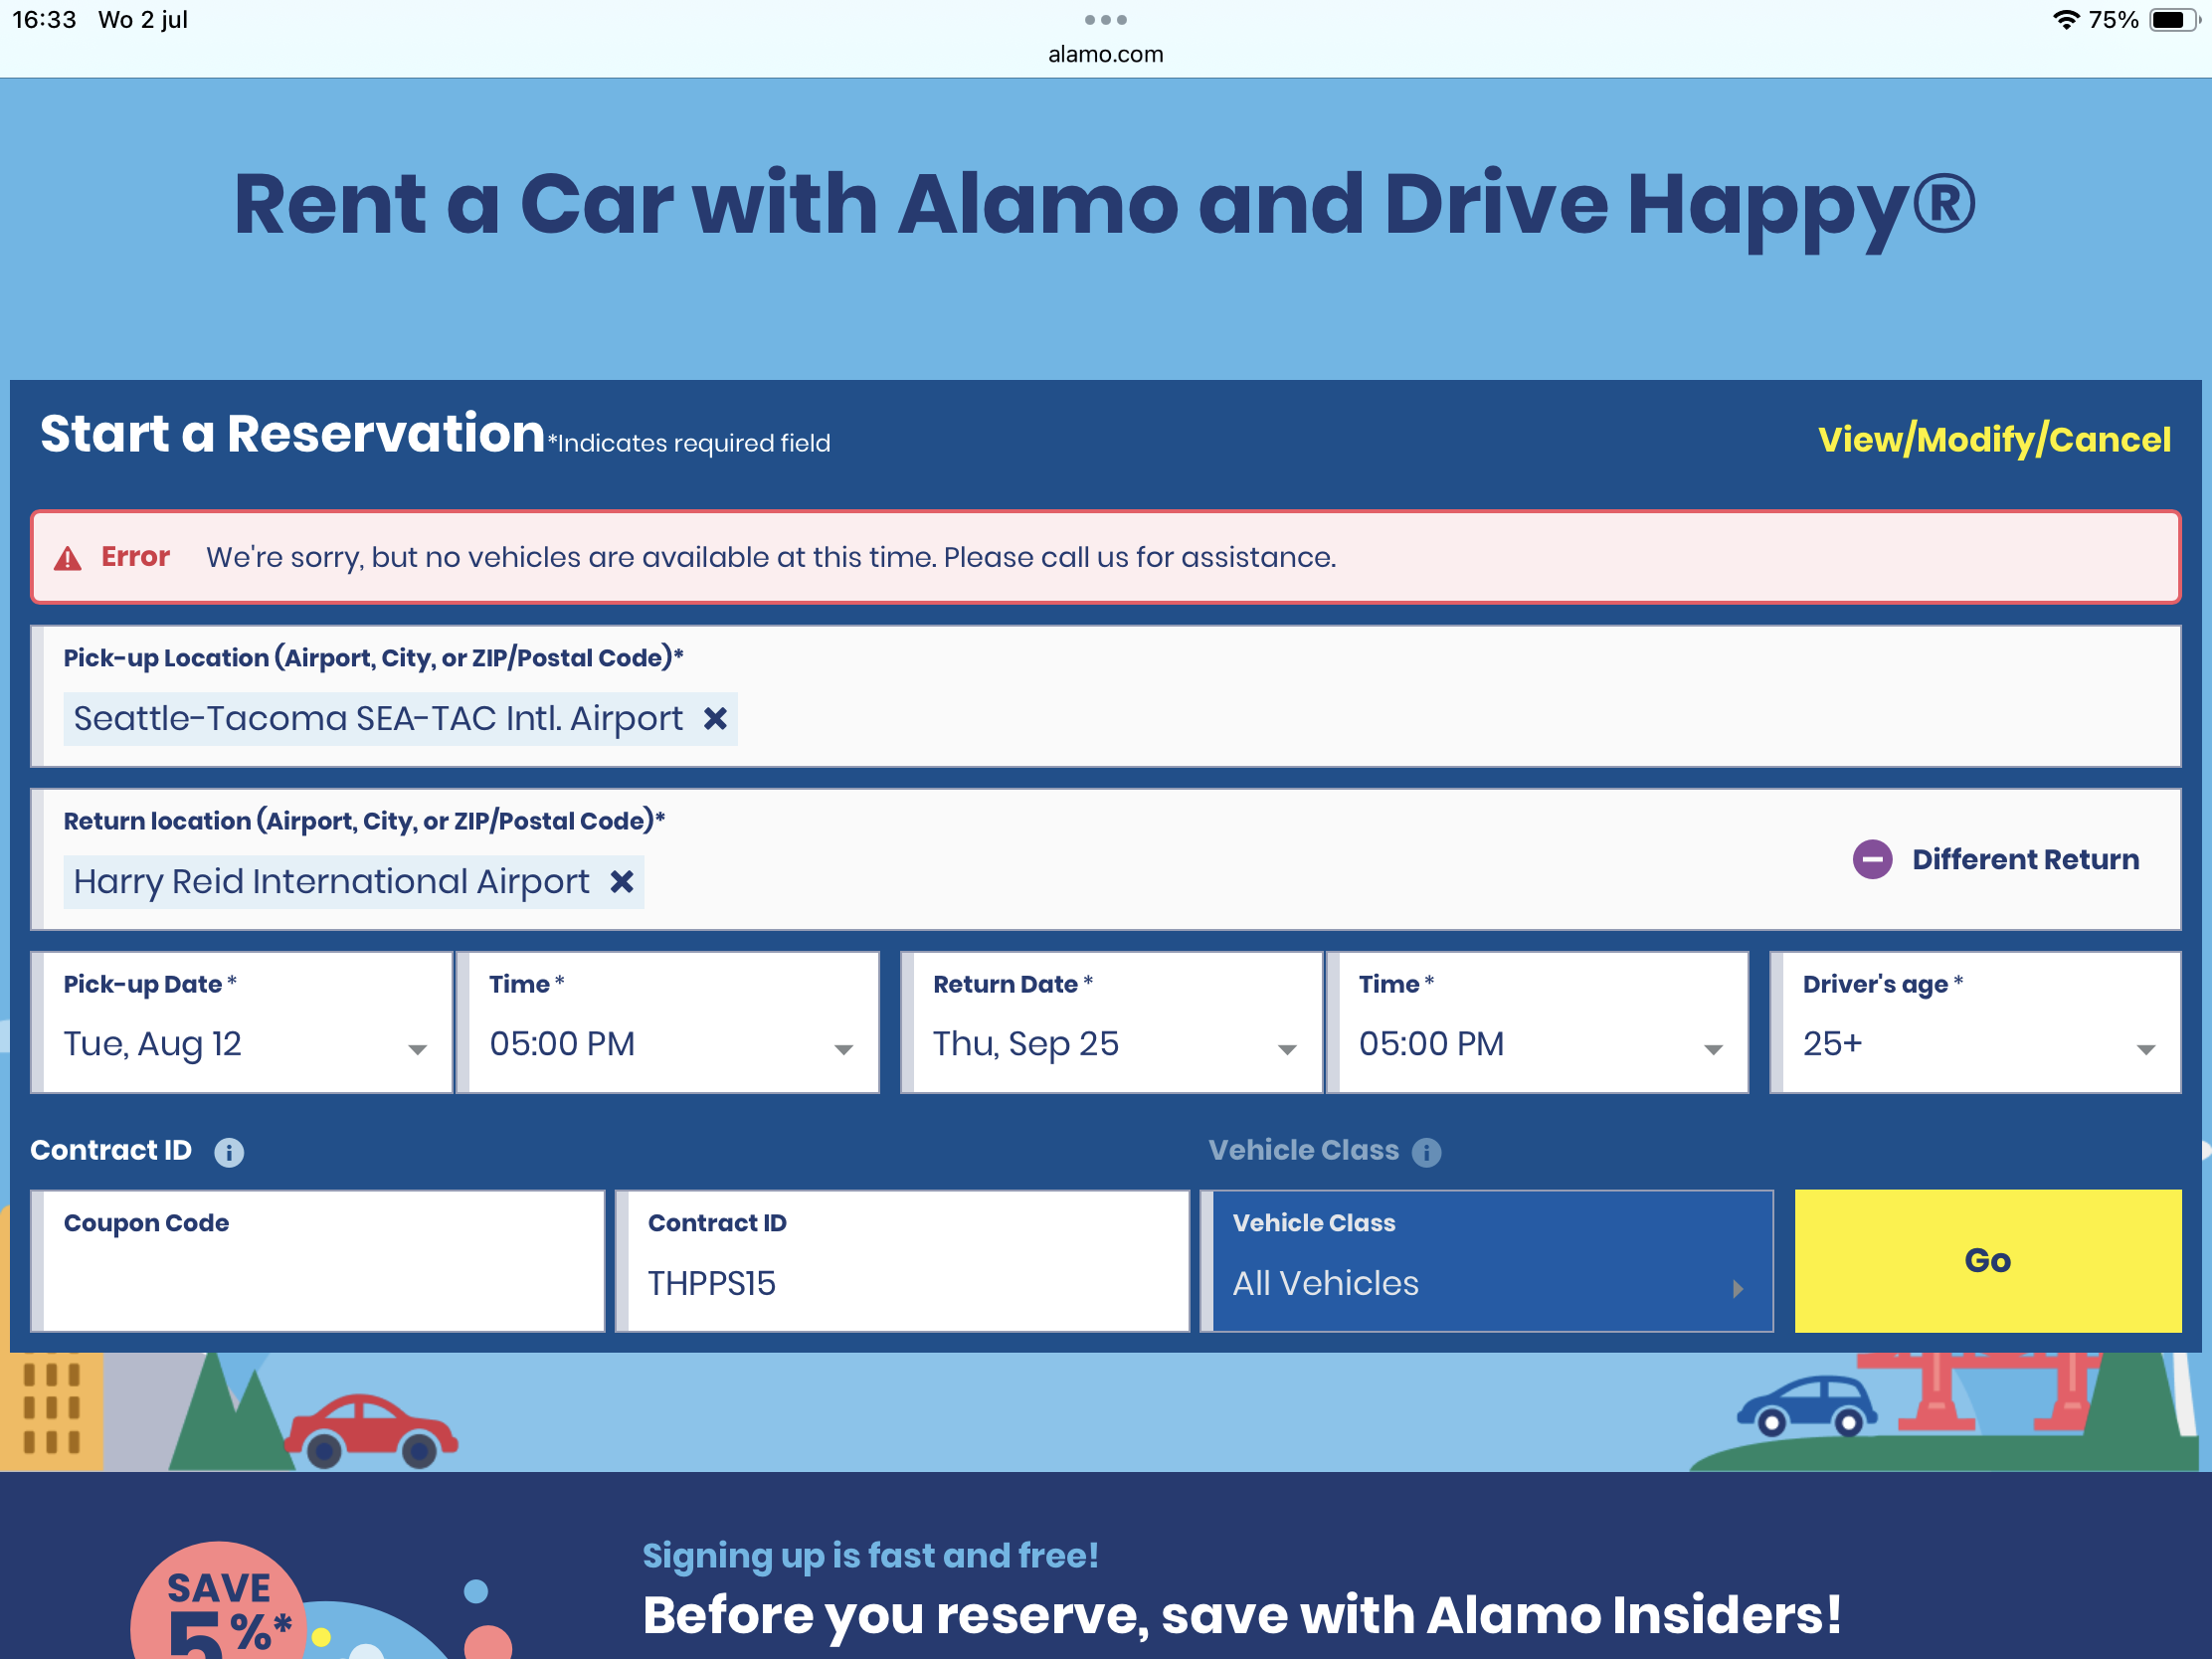The width and height of the screenshot is (2212, 1659).
Task: Tap the Wi-Fi status icon
Action: (x=2065, y=20)
